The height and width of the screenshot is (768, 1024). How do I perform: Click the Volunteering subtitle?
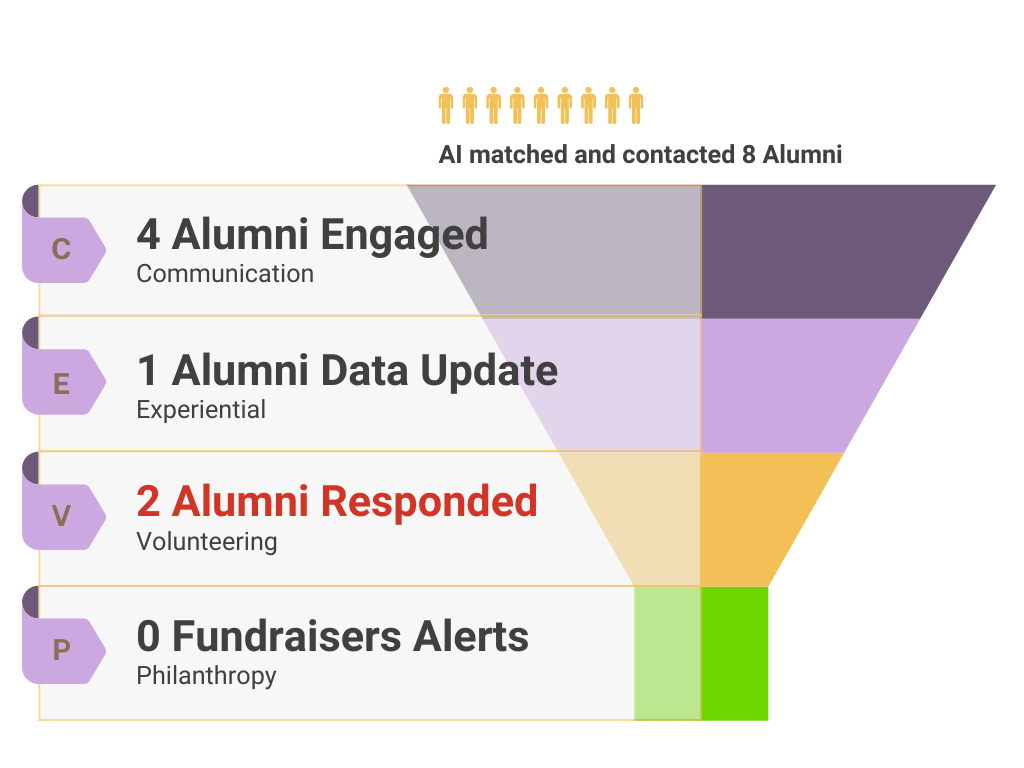[206, 542]
